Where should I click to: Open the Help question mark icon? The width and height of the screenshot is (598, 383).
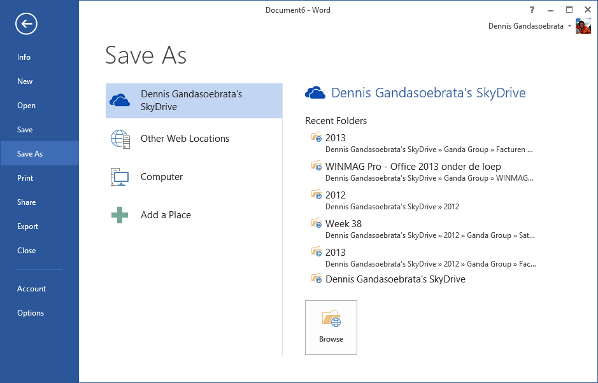532,10
